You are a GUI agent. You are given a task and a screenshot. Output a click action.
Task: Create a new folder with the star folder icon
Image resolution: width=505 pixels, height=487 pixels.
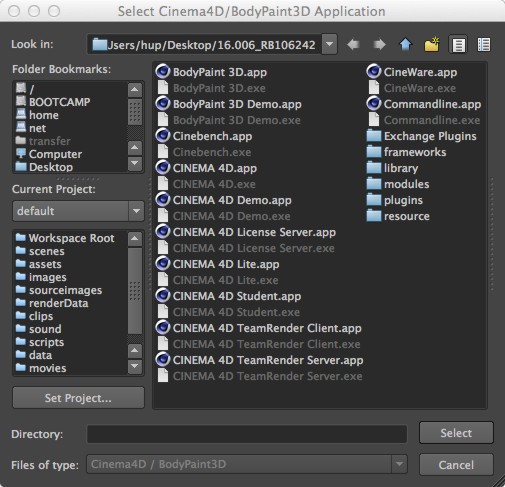click(432, 44)
